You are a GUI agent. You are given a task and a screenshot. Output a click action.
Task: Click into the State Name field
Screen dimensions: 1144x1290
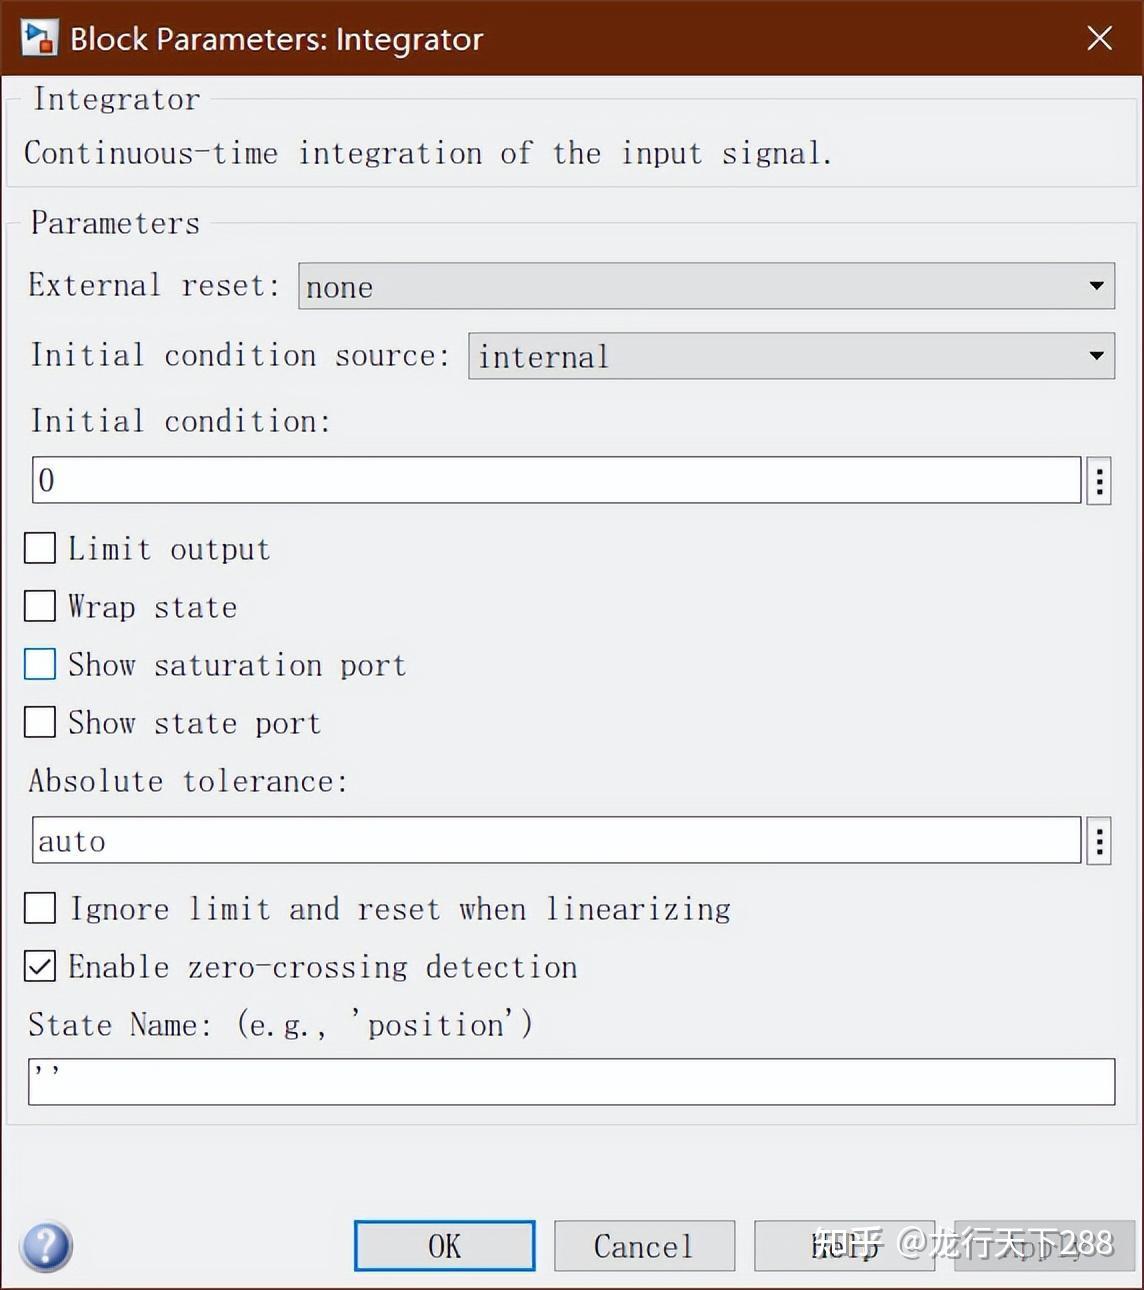[x=571, y=1082]
